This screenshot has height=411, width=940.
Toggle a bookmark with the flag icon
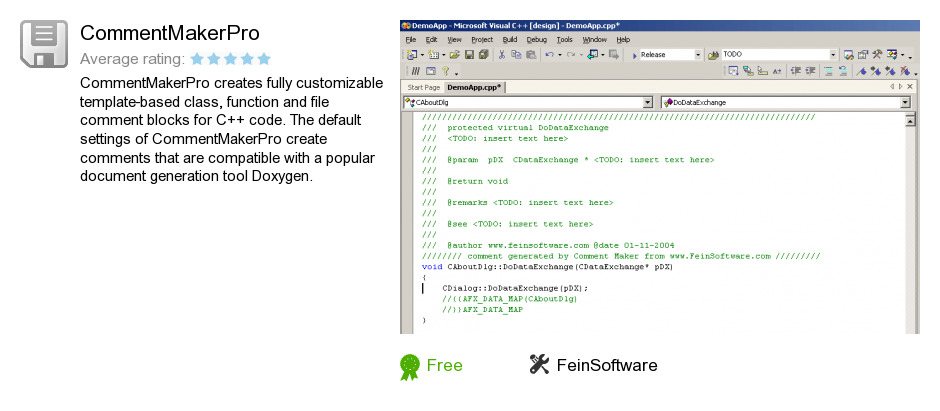(x=861, y=71)
